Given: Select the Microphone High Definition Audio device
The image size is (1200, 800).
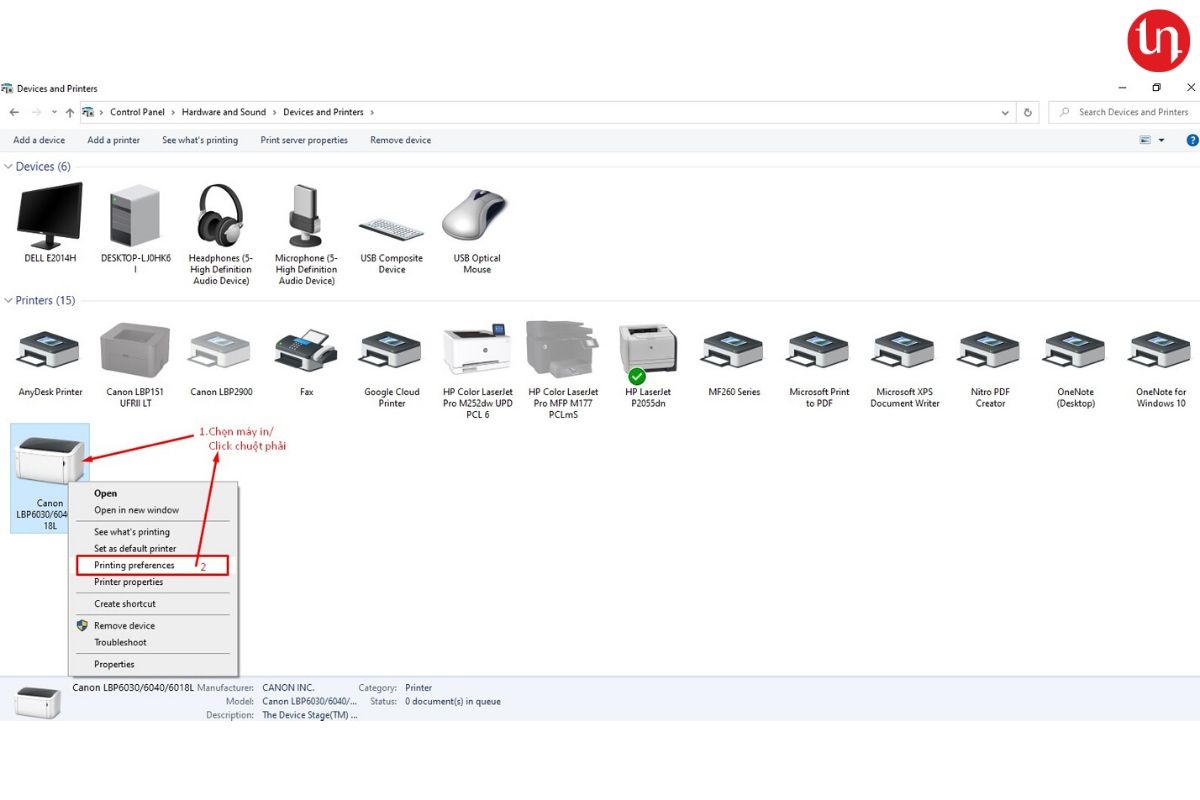Looking at the screenshot, I should pos(306,234).
